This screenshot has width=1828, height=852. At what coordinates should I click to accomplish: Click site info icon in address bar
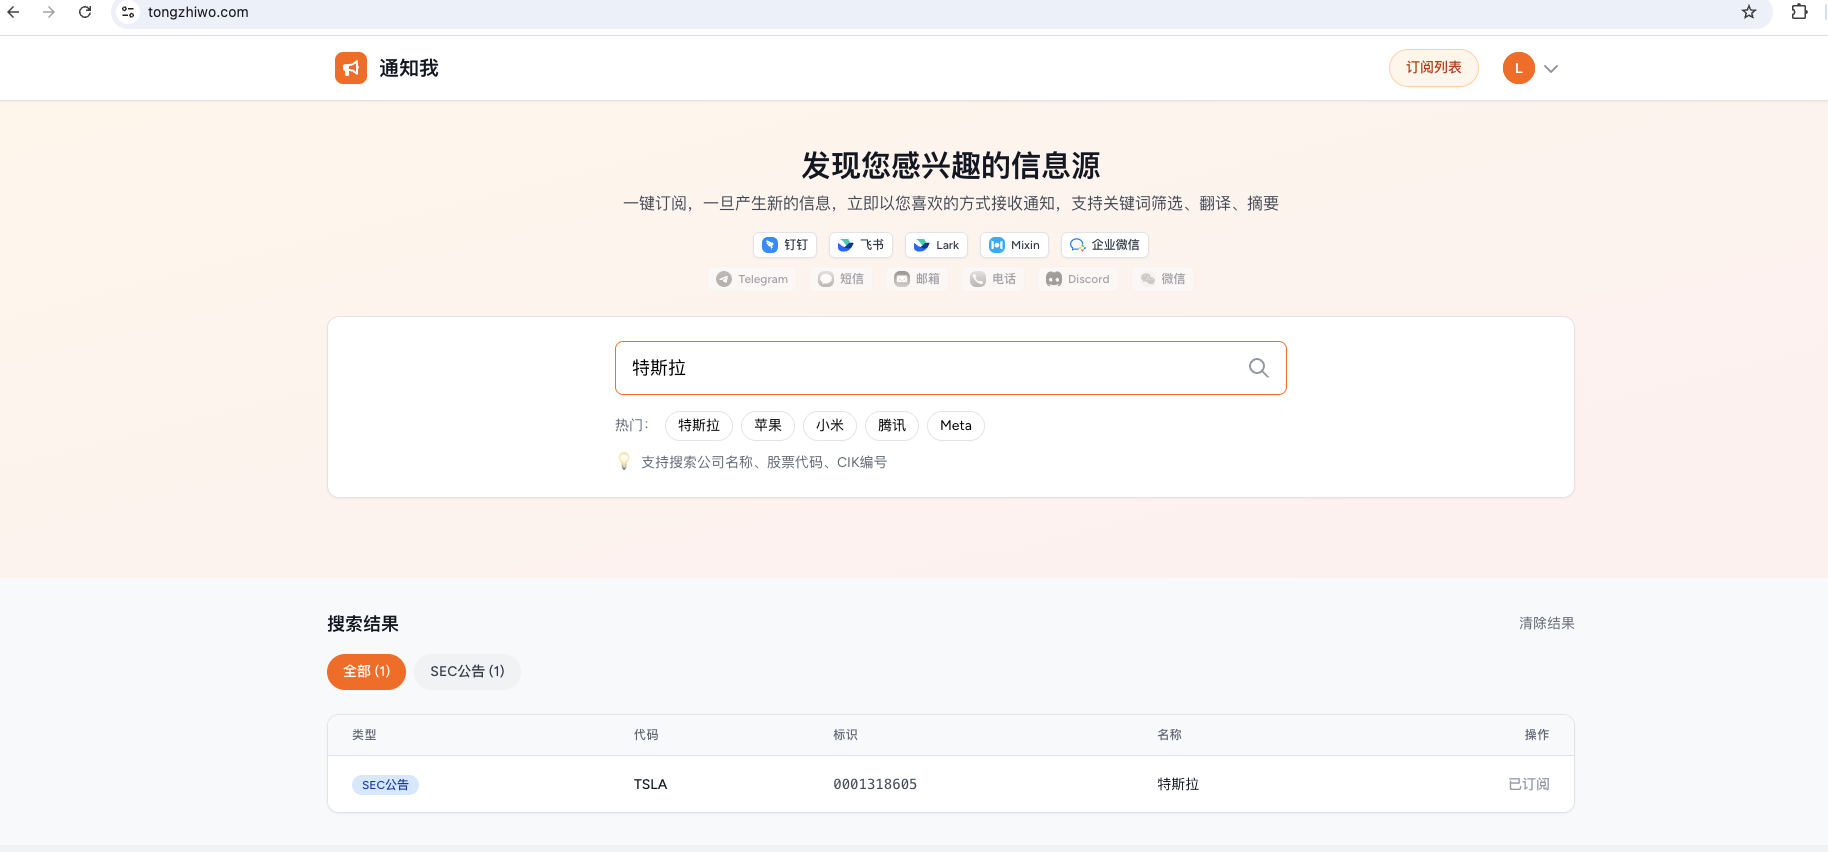[128, 12]
